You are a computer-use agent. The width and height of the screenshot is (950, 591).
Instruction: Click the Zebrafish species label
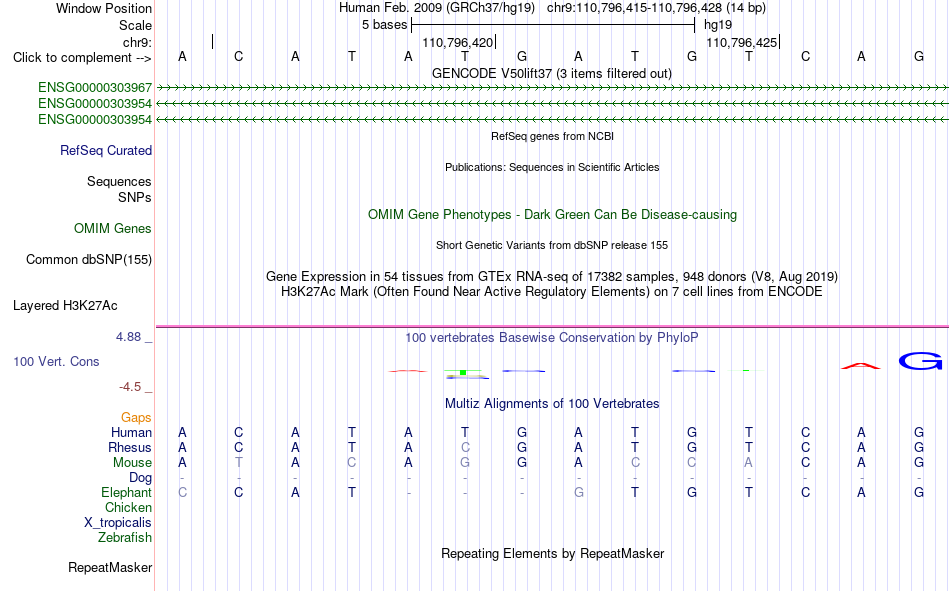point(125,538)
